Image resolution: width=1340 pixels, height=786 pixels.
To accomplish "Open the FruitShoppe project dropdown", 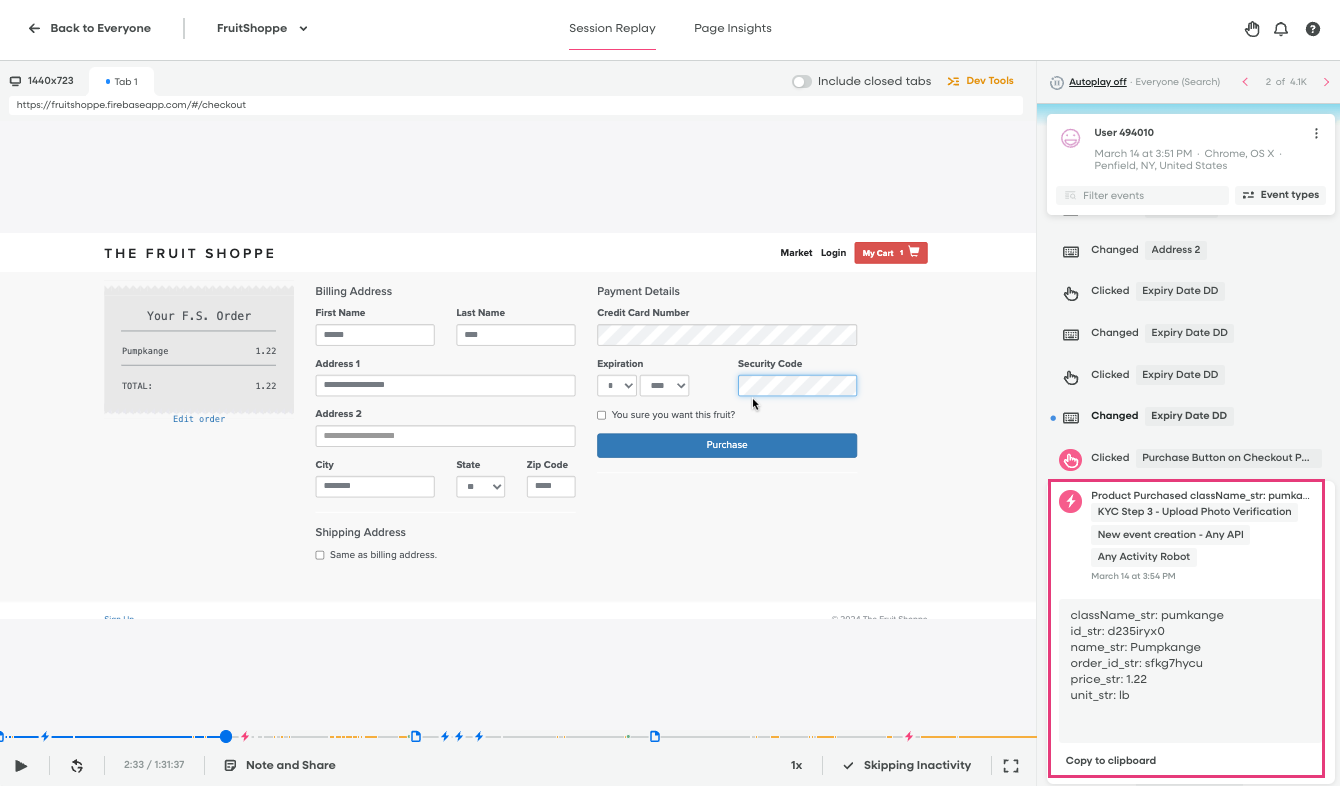I will pos(262,29).
